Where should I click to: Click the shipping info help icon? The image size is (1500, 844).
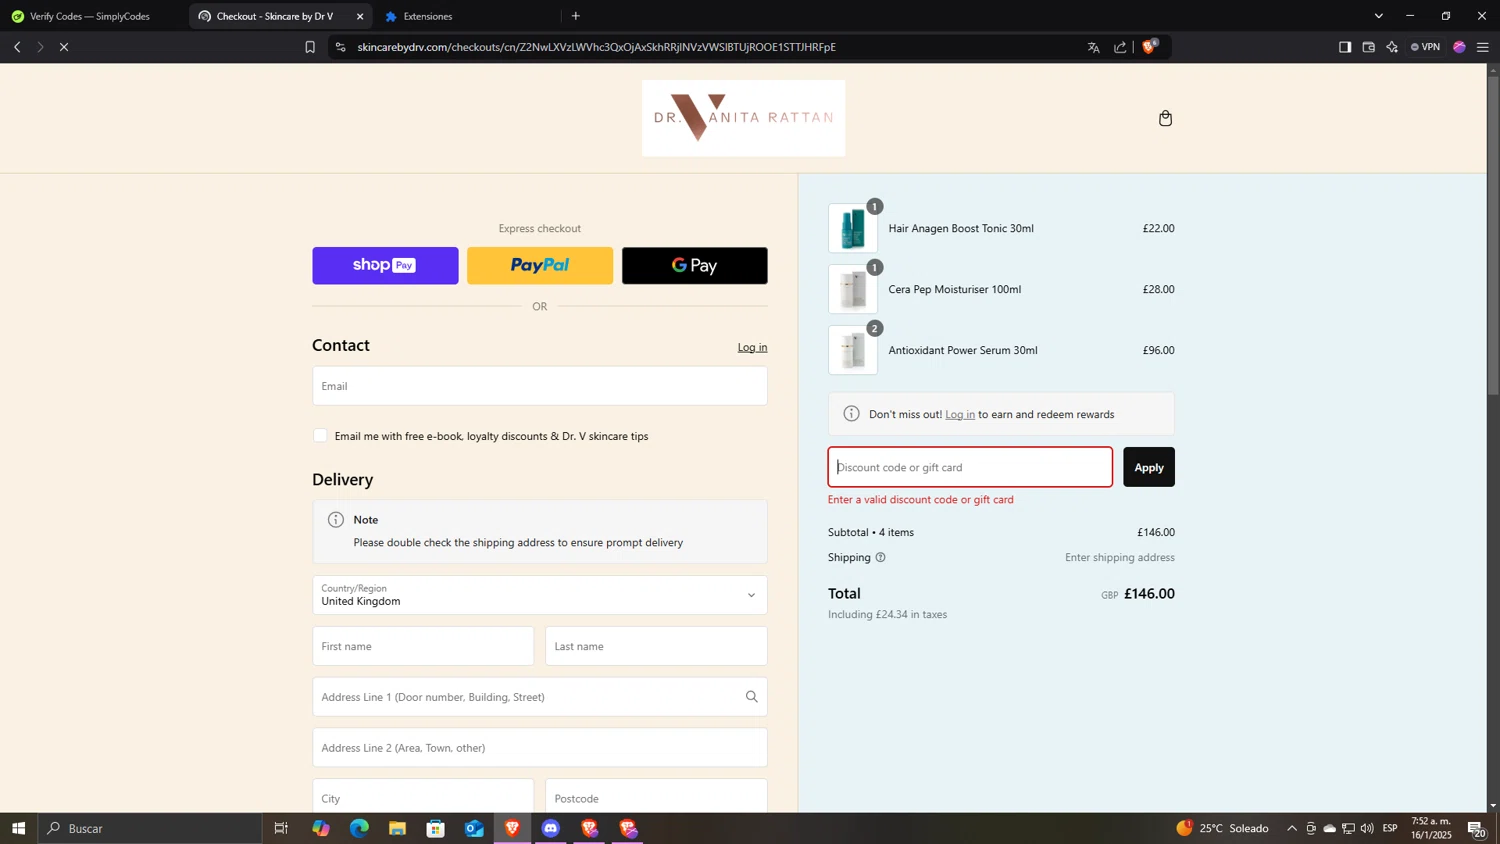[x=880, y=558]
